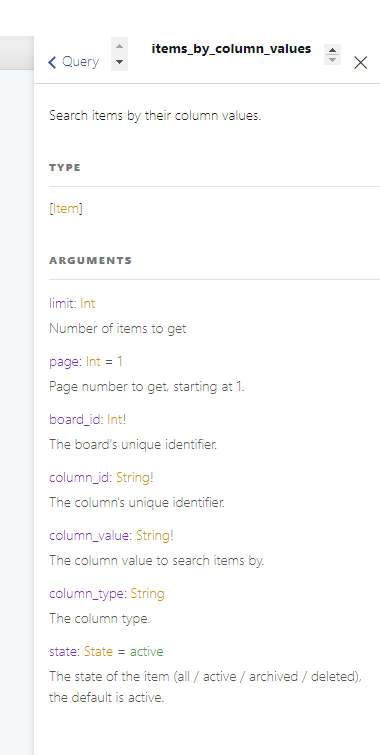Open the Item return type

tap(66, 209)
